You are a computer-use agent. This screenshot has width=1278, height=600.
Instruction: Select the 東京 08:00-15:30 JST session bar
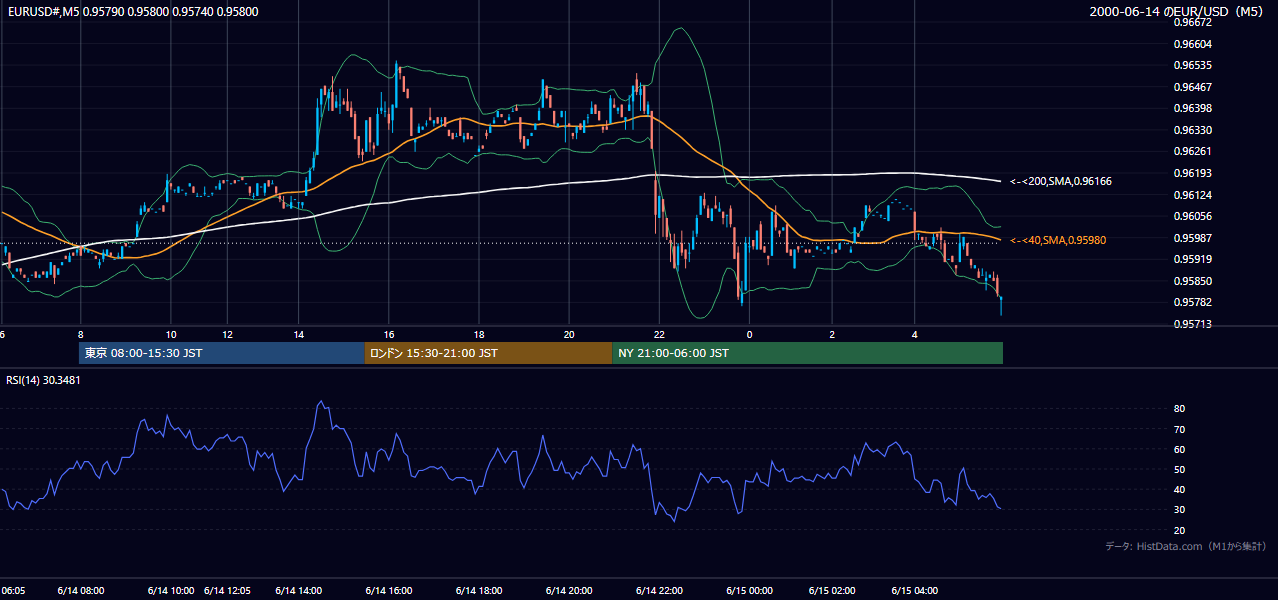pyautogui.click(x=222, y=353)
